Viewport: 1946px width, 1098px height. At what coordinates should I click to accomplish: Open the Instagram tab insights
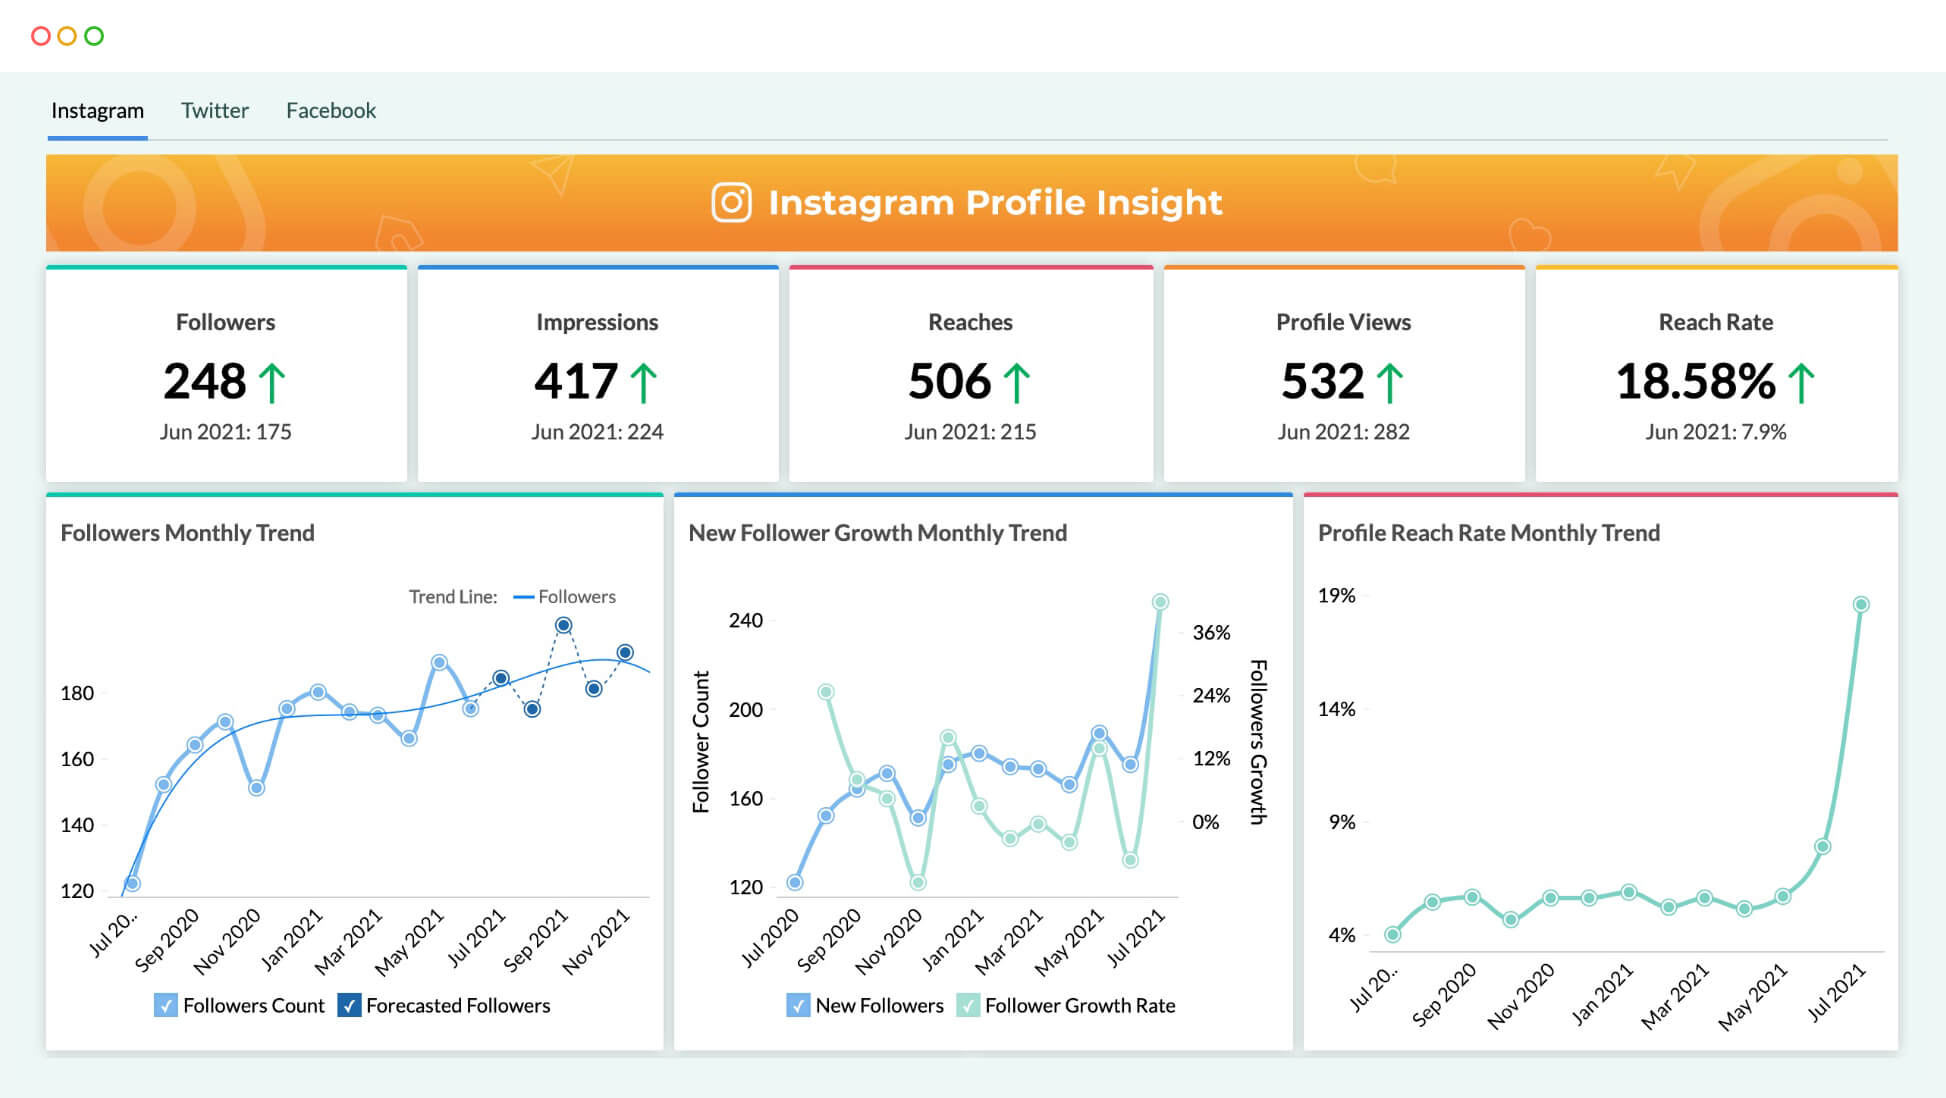tap(96, 111)
